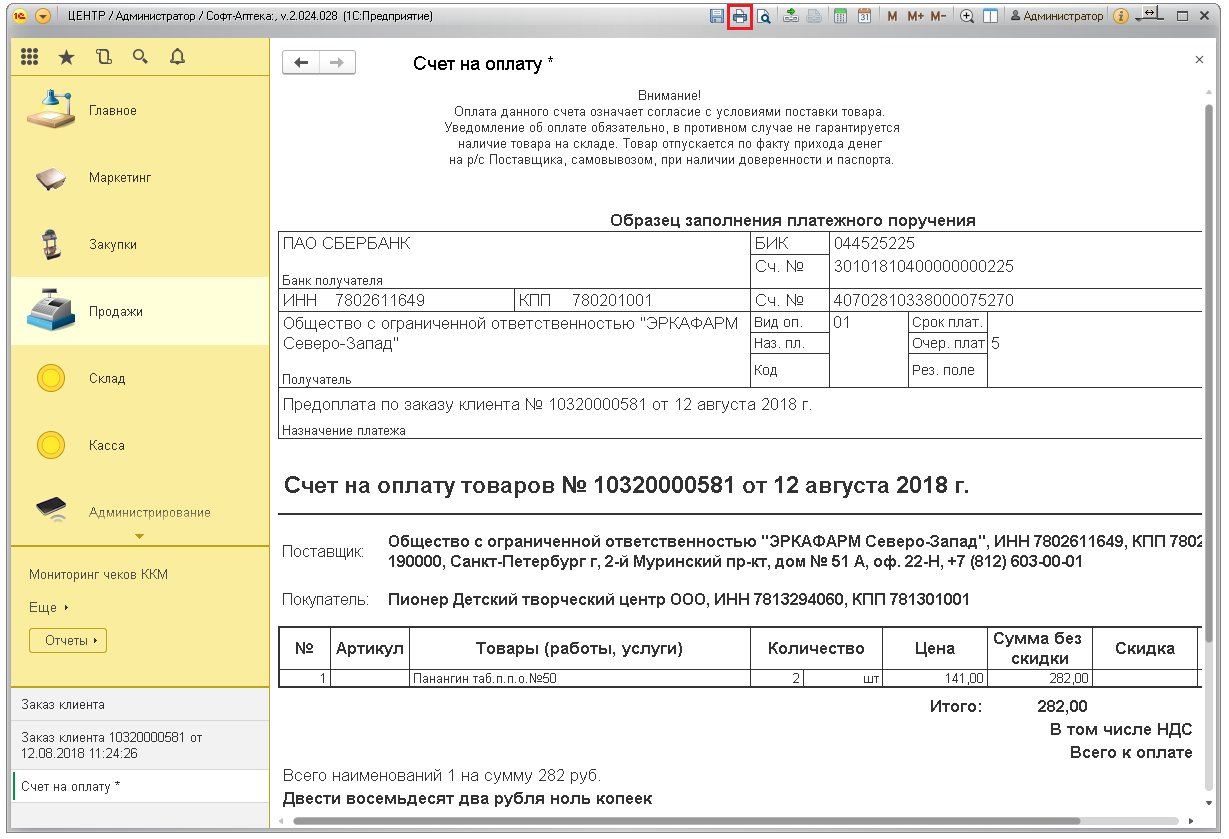The width and height of the screenshot is (1229, 839).
Task: Go back with the left arrow button
Action: pyautogui.click(x=301, y=63)
